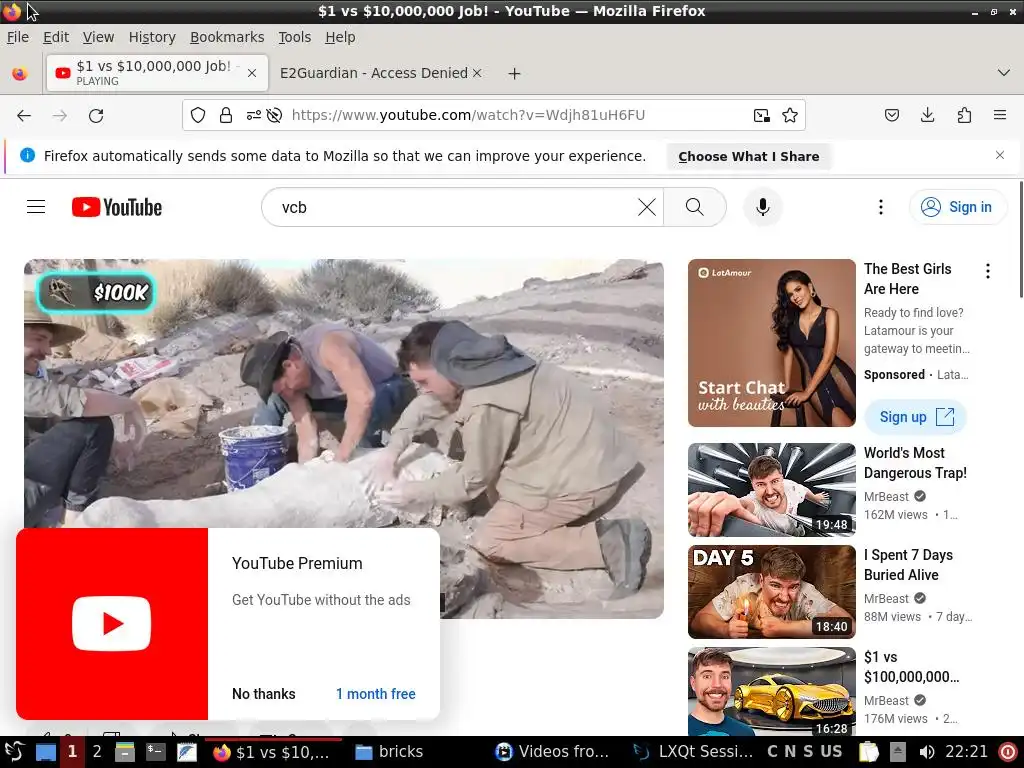
Task: Open options for The Best Girls ad
Action: coord(987,270)
